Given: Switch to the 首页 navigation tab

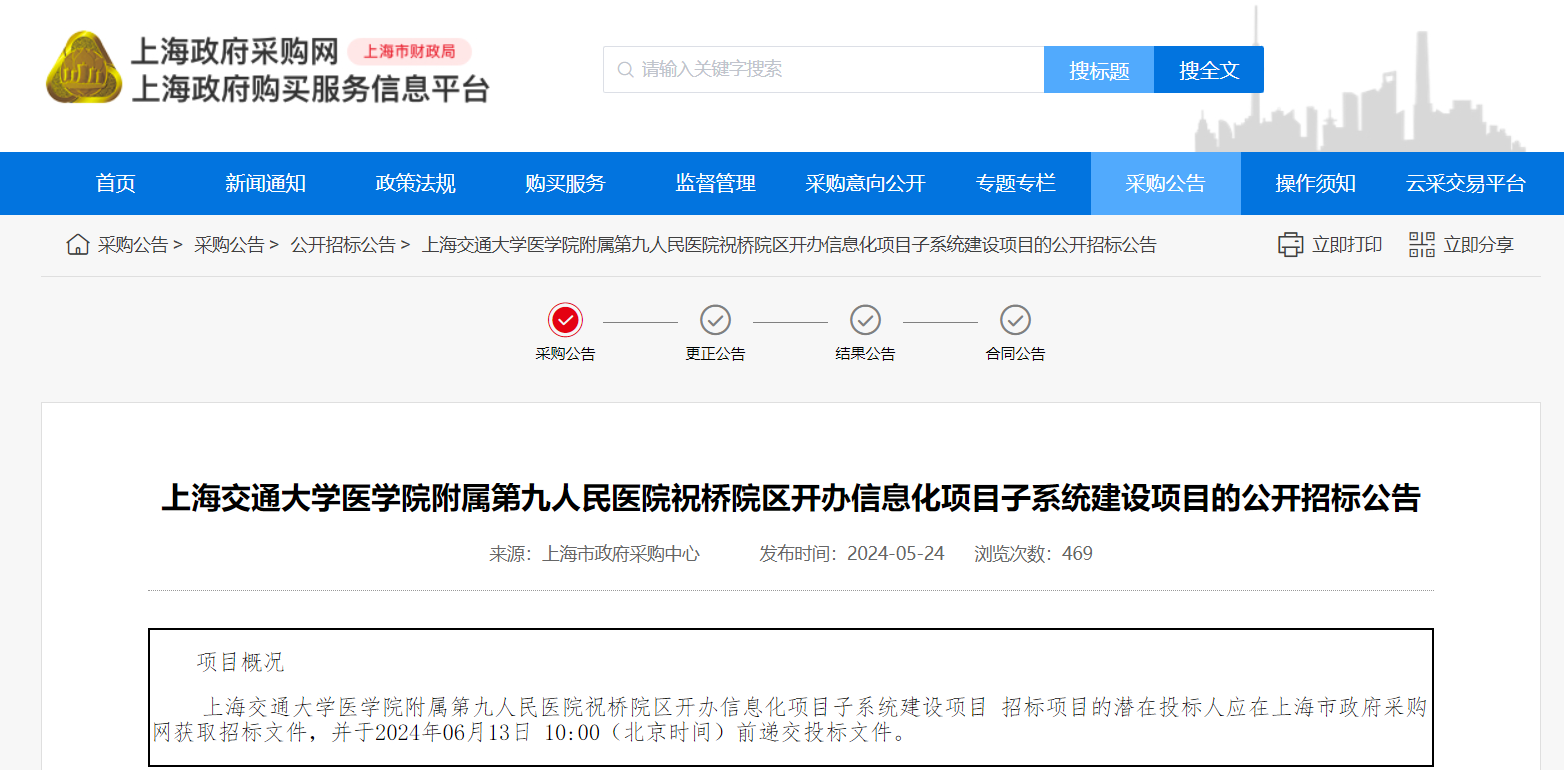Looking at the screenshot, I should point(114,183).
